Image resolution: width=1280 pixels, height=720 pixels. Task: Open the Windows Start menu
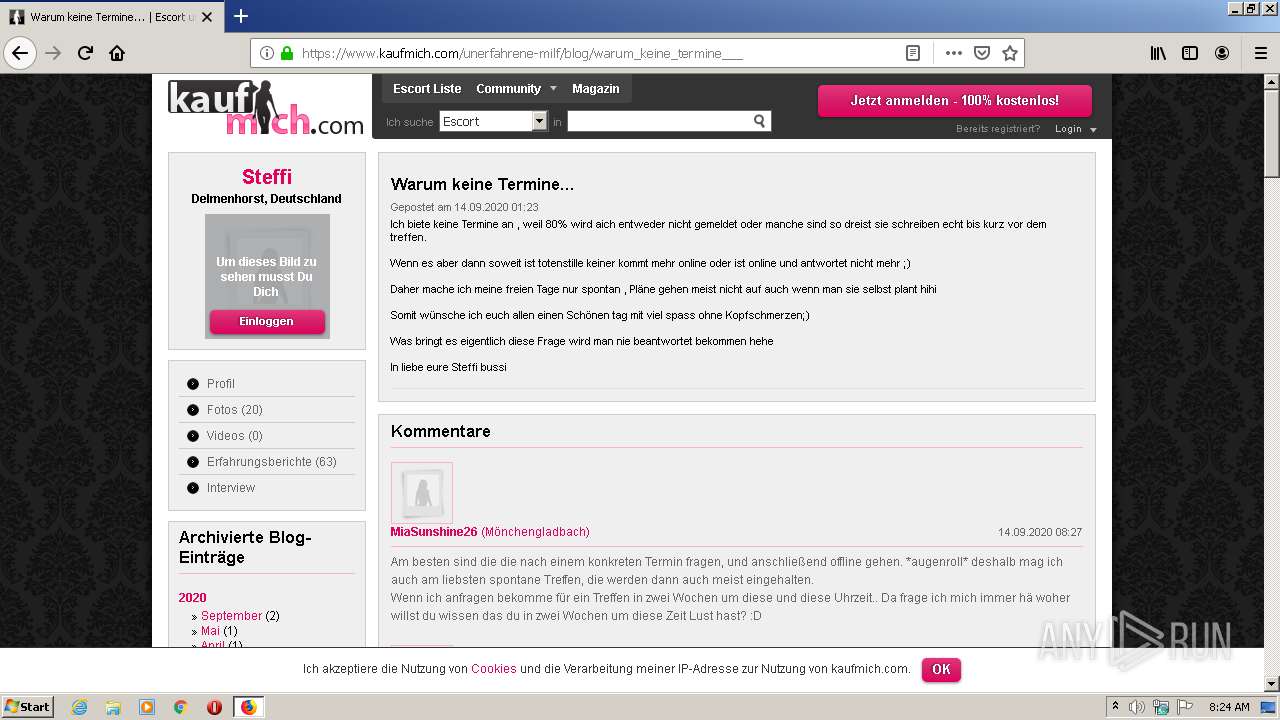coord(28,707)
